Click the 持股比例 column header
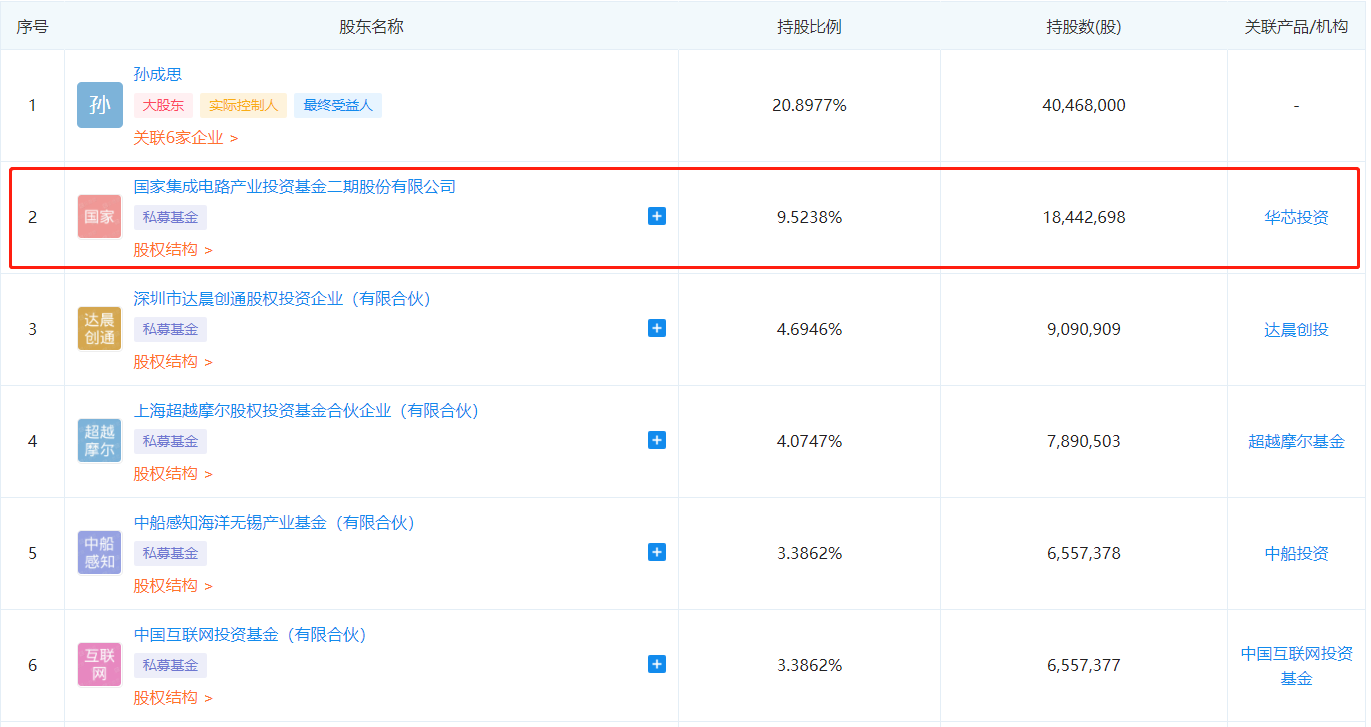Image resolution: width=1371 pixels, height=727 pixels. pyautogui.click(x=809, y=27)
